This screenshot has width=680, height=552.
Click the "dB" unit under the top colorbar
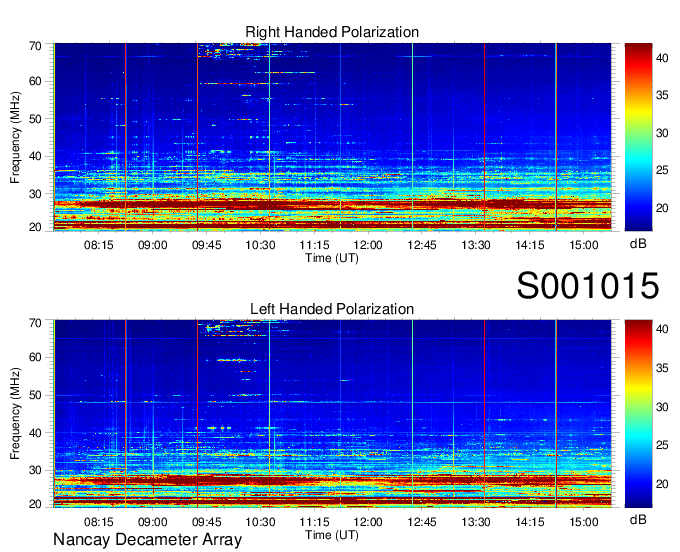click(x=638, y=244)
